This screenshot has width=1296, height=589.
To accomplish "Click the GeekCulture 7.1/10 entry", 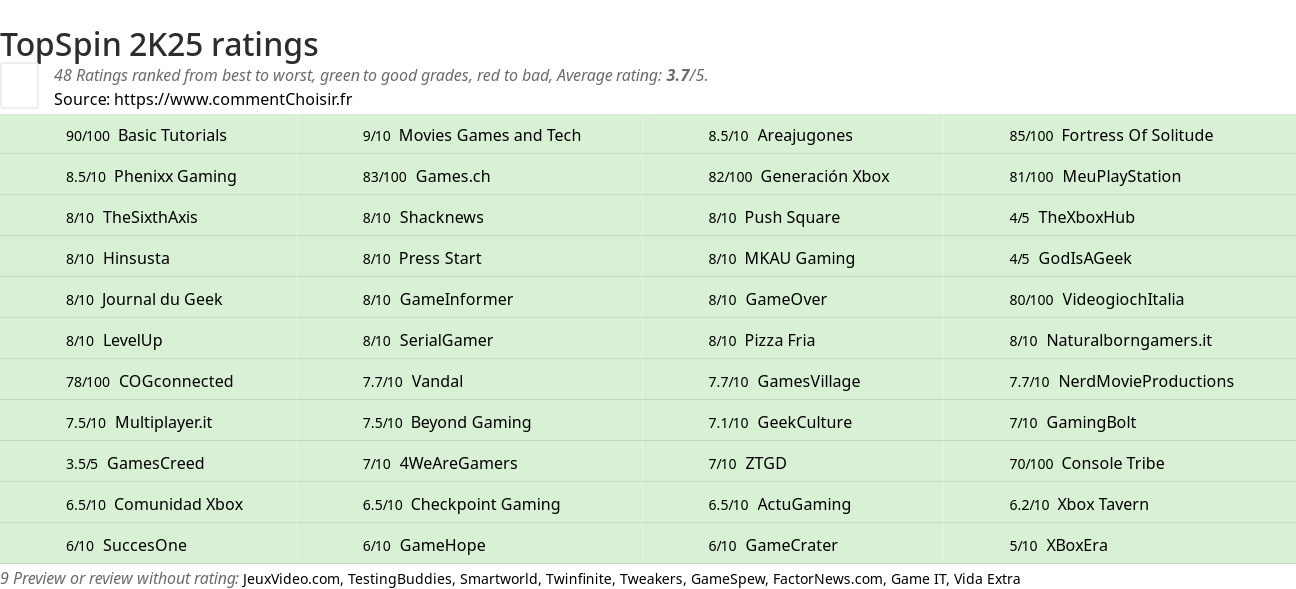I will point(780,422).
